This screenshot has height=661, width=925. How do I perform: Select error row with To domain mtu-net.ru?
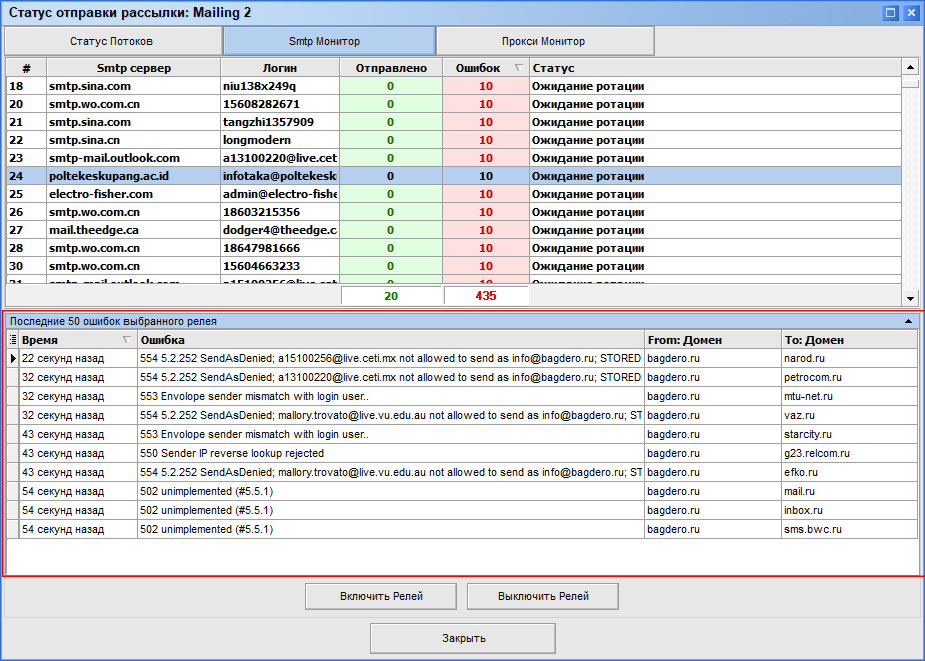[x=462, y=396]
